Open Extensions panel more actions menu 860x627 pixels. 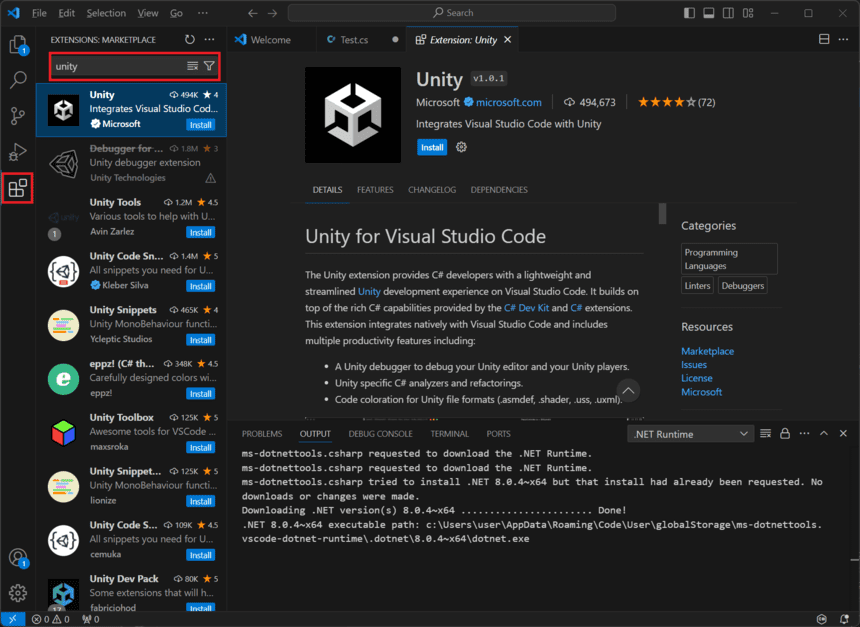(x=210, y=39)
